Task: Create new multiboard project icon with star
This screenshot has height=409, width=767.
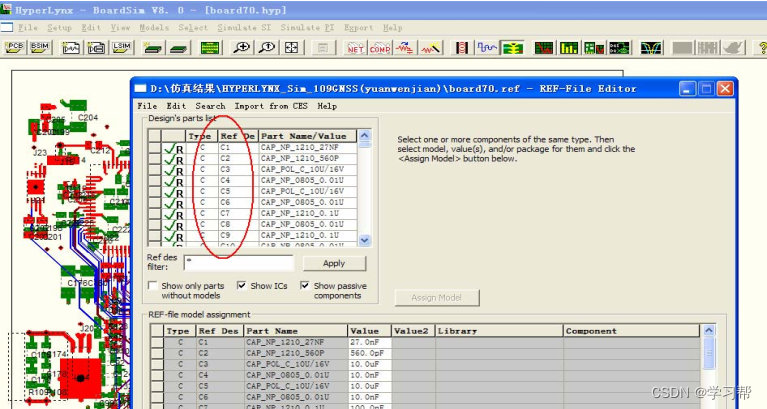Action: (x=152, y=47)
